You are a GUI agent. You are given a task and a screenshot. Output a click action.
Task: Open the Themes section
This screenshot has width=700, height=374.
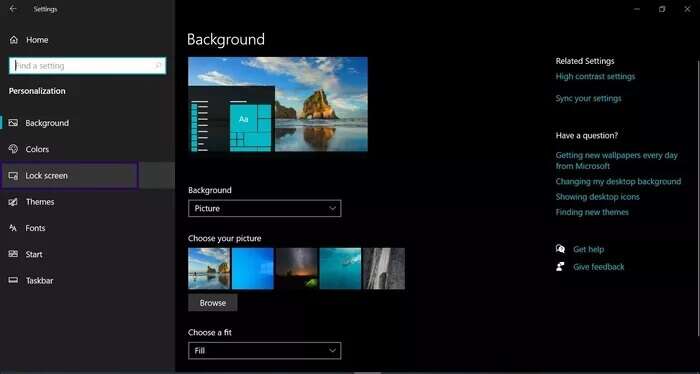(x=88, y=202)
